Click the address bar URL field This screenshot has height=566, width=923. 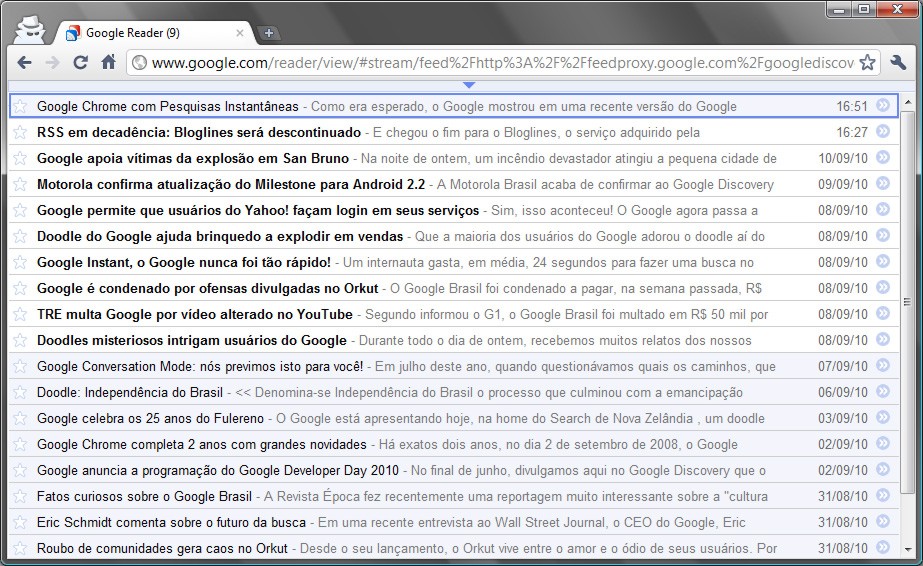click(503, 62)
